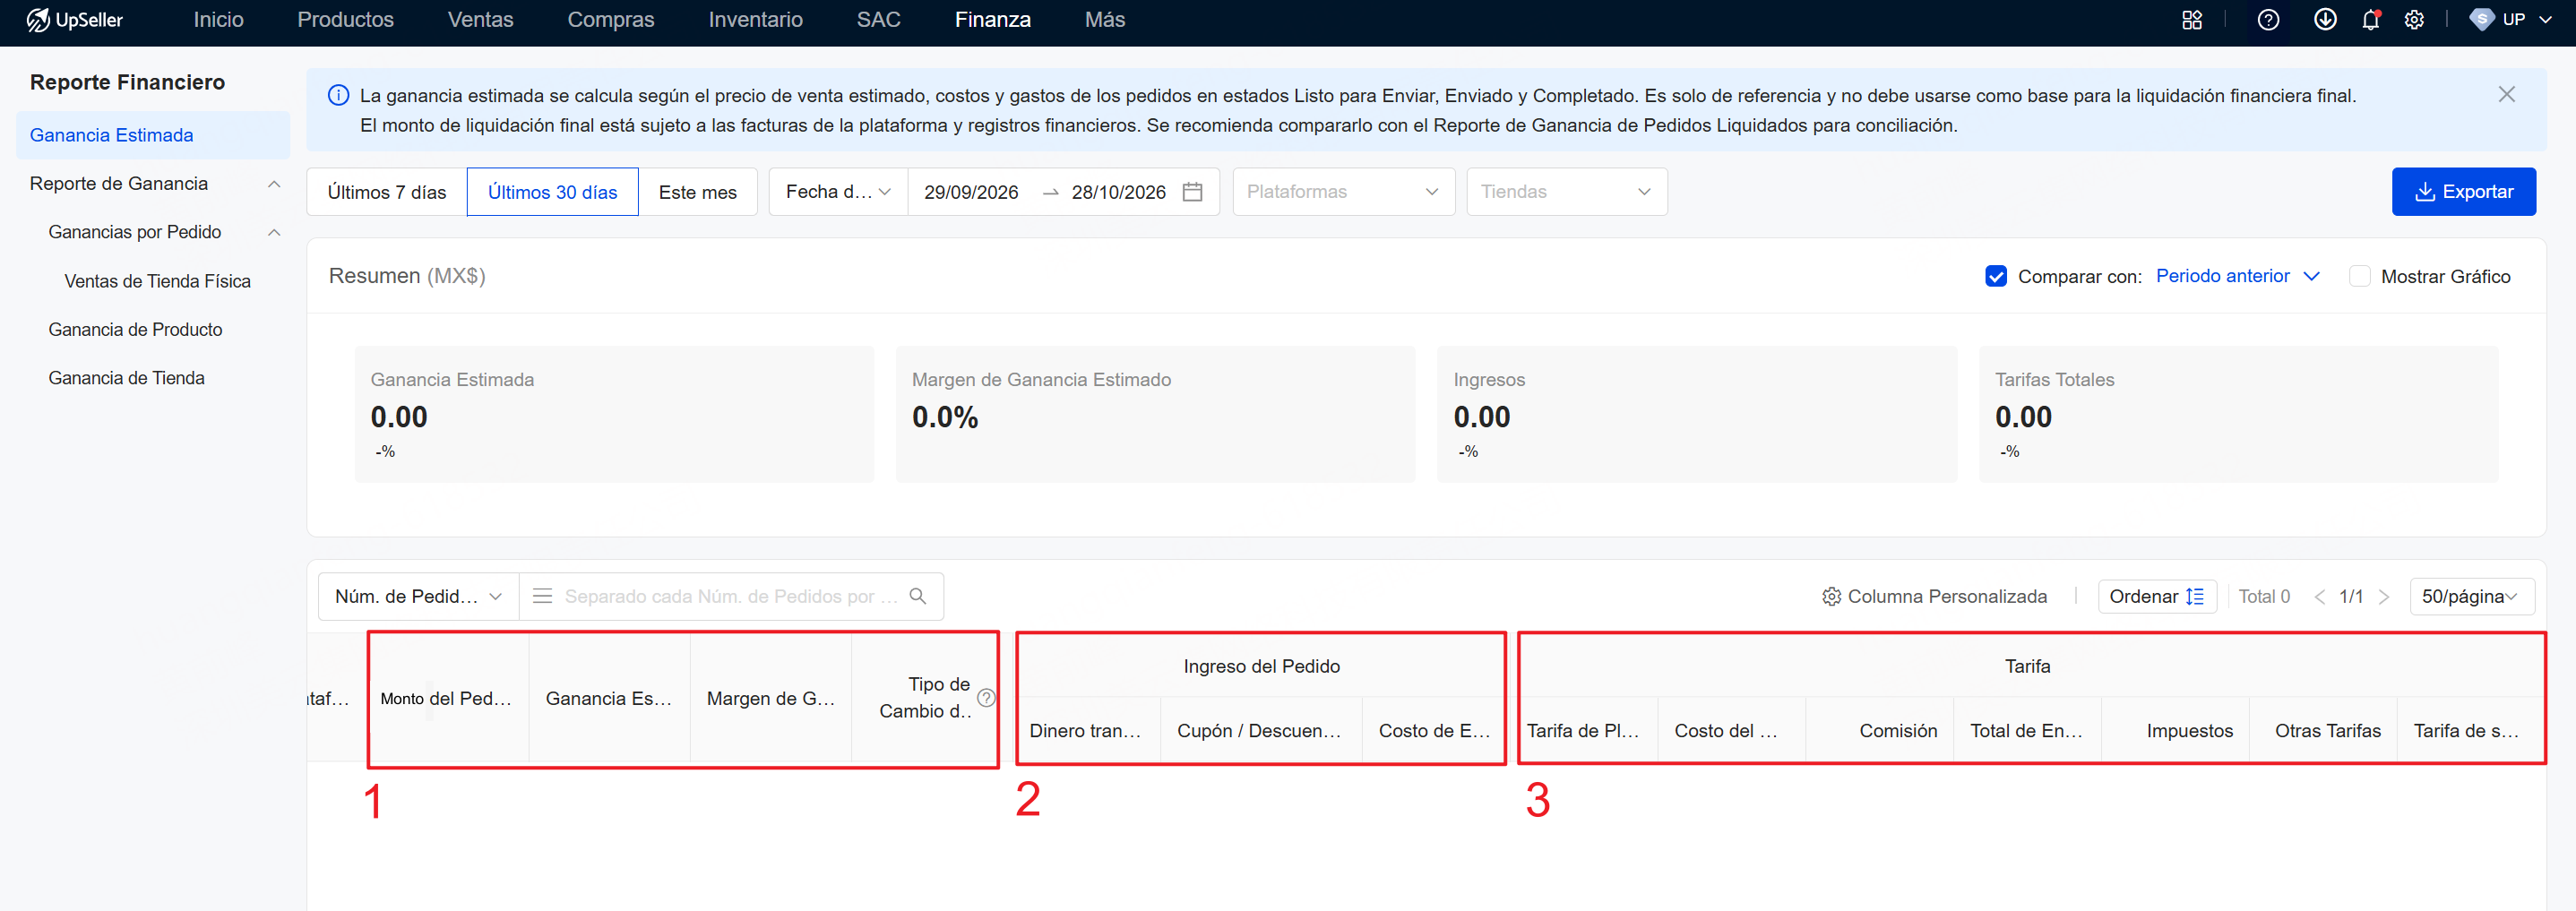Close the info banner
The image size is (2576, 911).
point(2506,94)
